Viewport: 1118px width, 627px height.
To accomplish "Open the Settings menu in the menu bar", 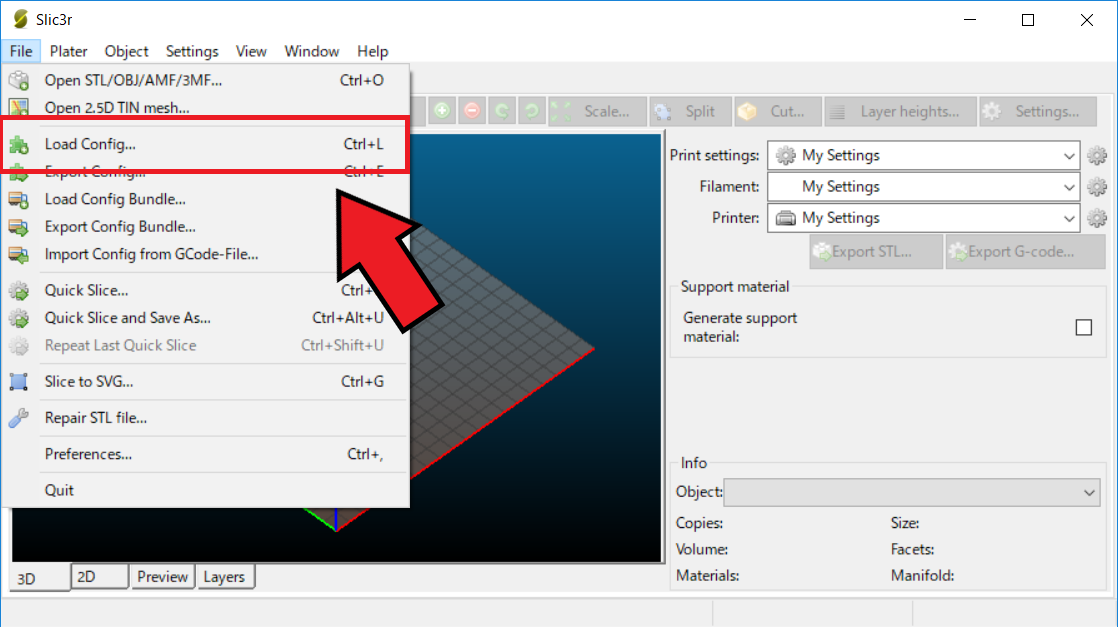I will [x=192, y=51].
